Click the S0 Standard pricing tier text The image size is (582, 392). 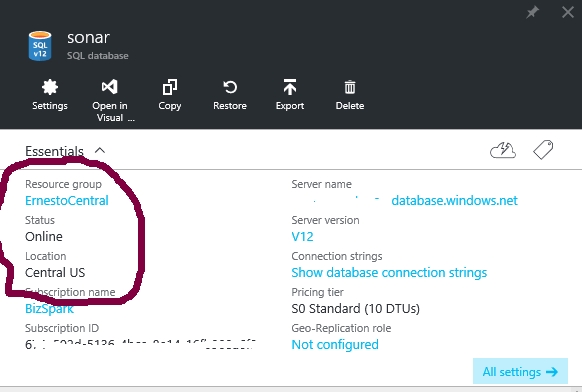pos(355,309)
